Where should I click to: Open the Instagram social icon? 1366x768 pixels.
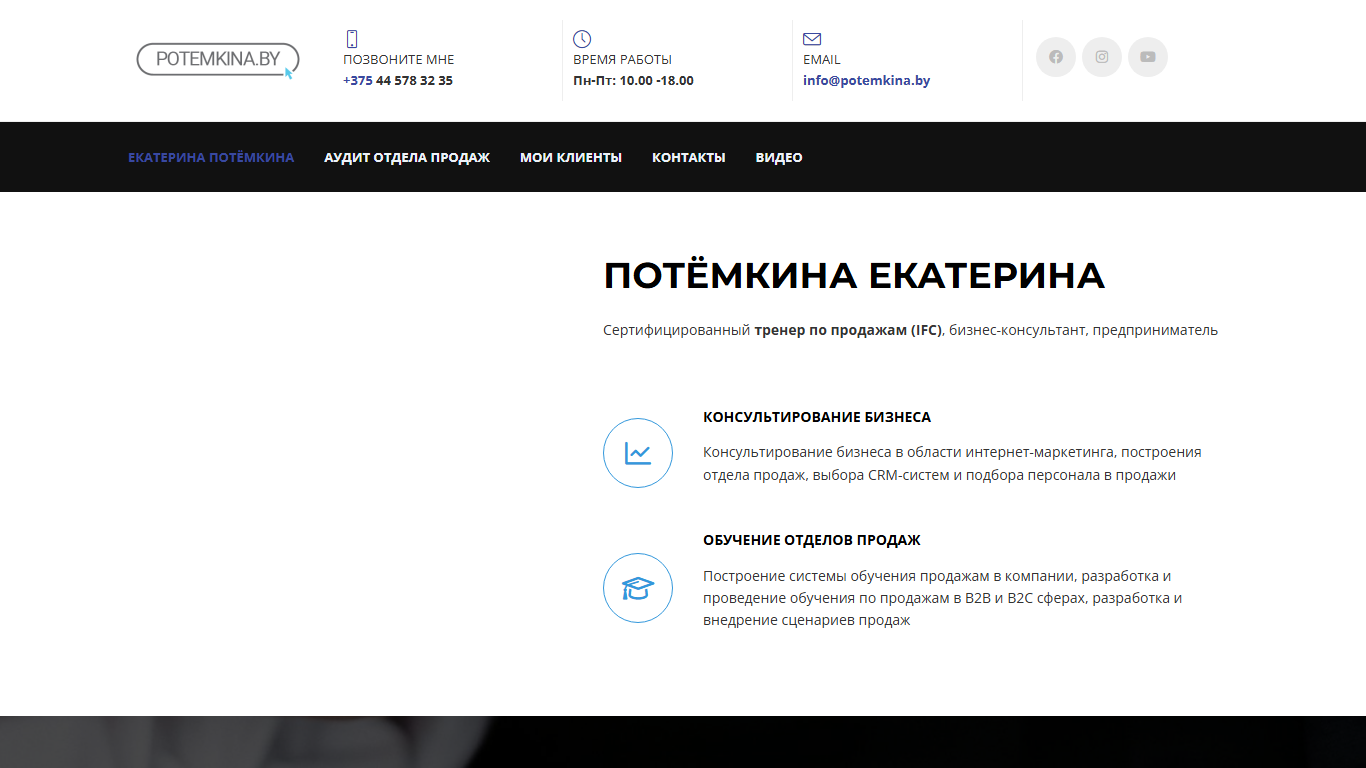click(x=1102, y=57)
